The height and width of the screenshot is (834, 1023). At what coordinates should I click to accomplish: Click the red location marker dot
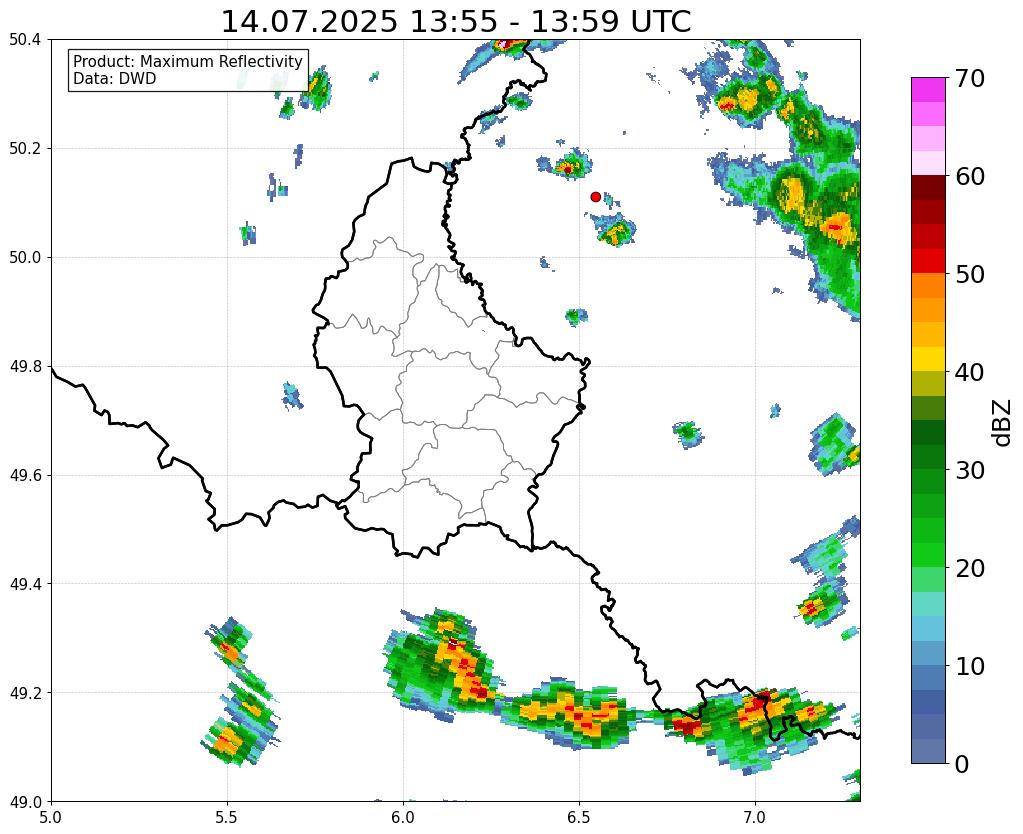[595, 197]
